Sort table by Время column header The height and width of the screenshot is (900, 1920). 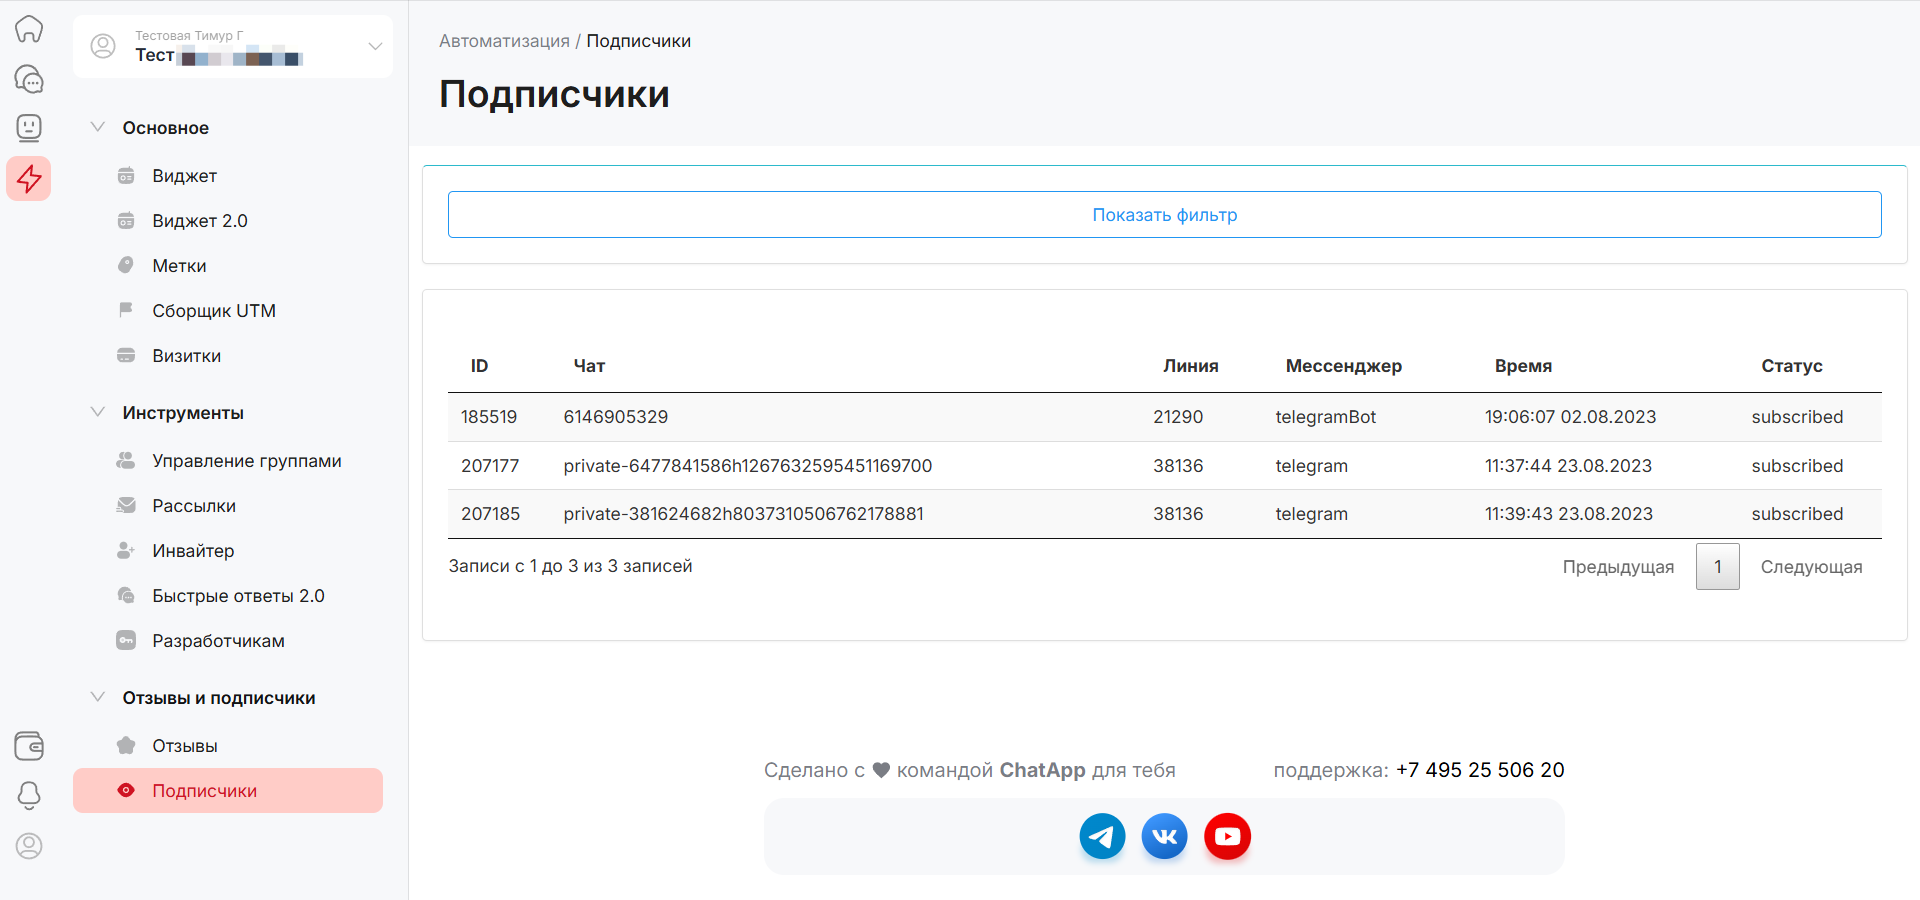1523,366
